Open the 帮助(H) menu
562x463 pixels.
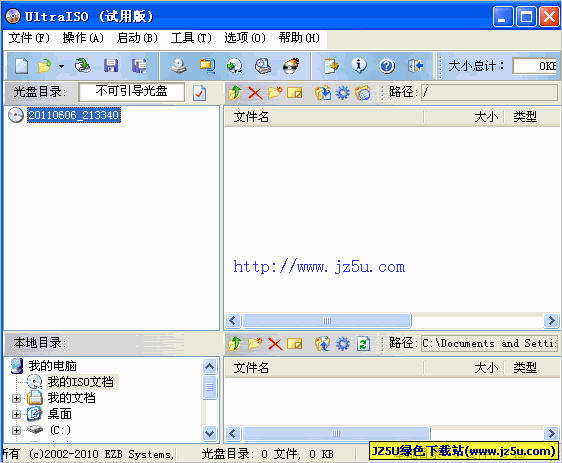tap(299, 38)
